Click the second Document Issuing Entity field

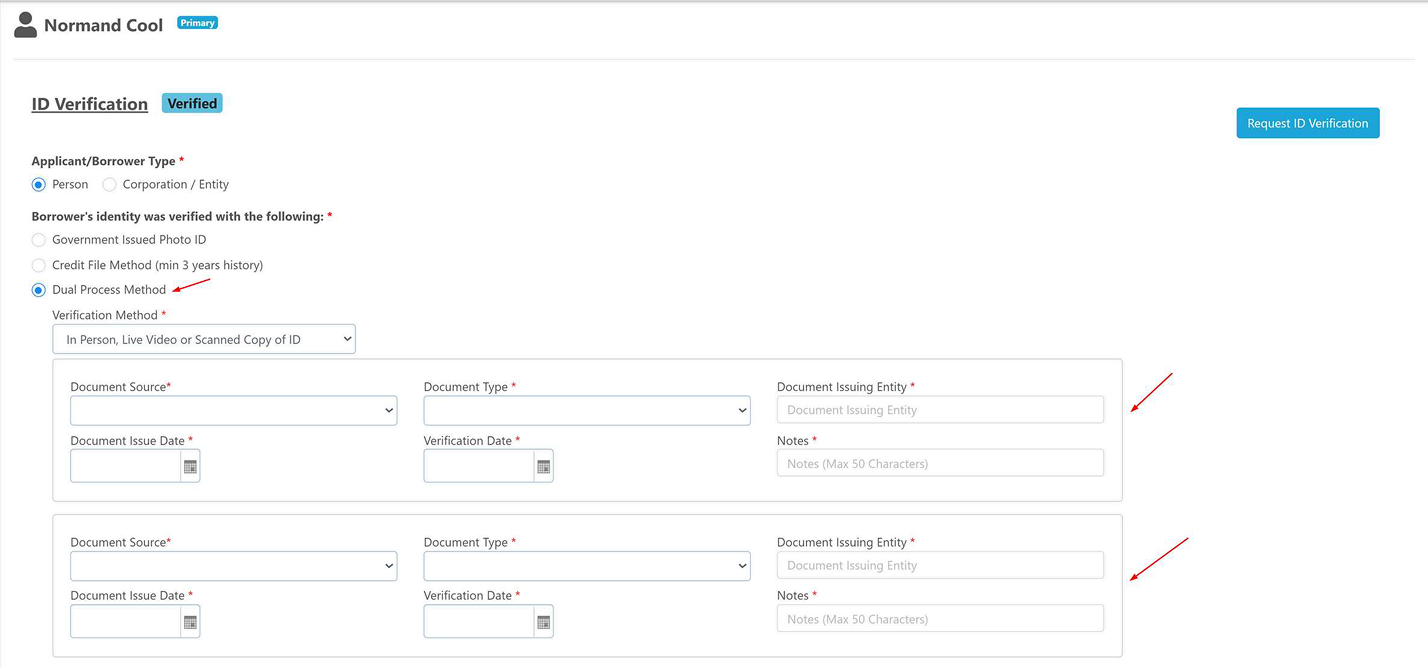tap(940, 565)
